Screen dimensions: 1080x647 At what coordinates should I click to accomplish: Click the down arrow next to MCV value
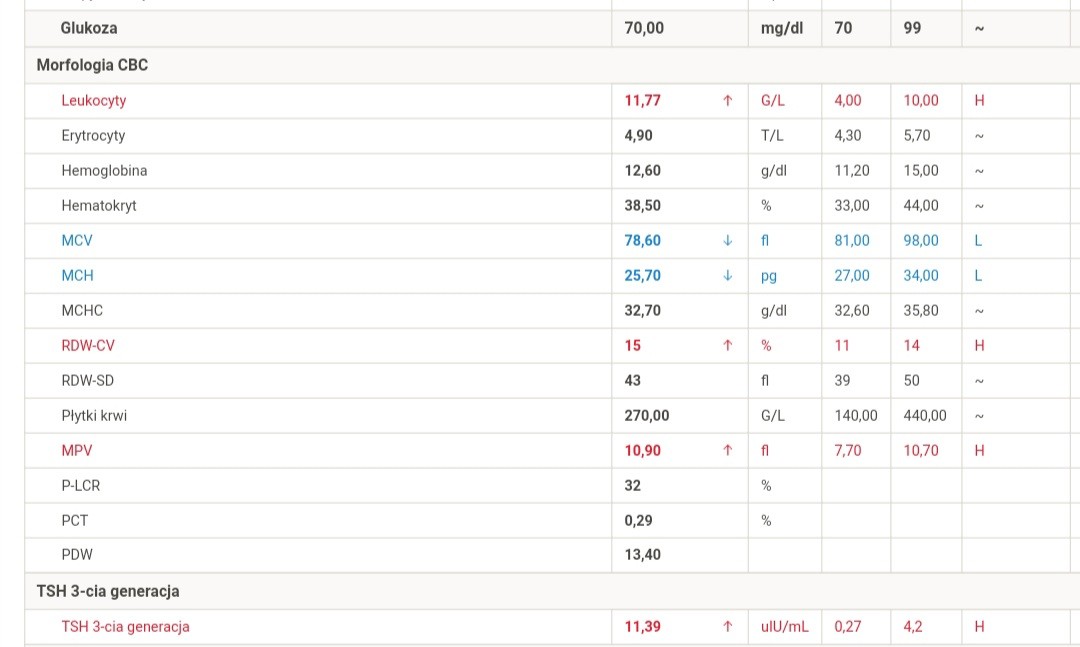click(x=727, y=240)
